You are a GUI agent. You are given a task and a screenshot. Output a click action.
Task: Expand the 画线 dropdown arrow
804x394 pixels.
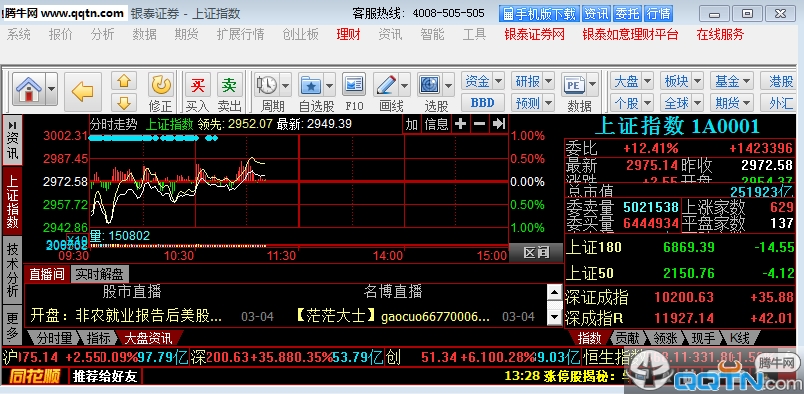coord(404,85)
